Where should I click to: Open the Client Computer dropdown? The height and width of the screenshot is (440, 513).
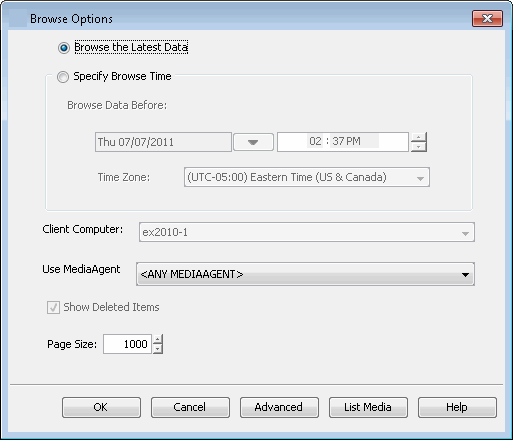tap(465, 233)
